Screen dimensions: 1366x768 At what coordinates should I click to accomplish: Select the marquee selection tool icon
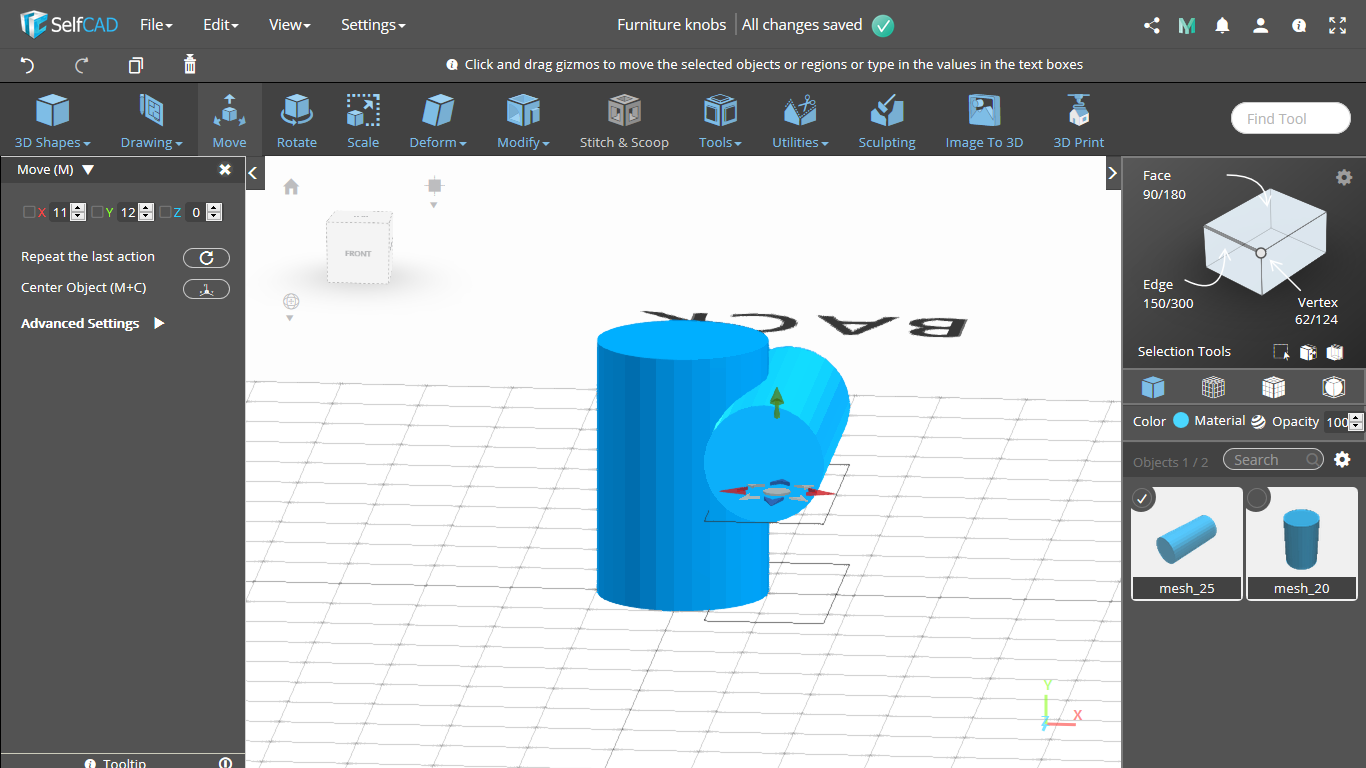(1281, 352)
